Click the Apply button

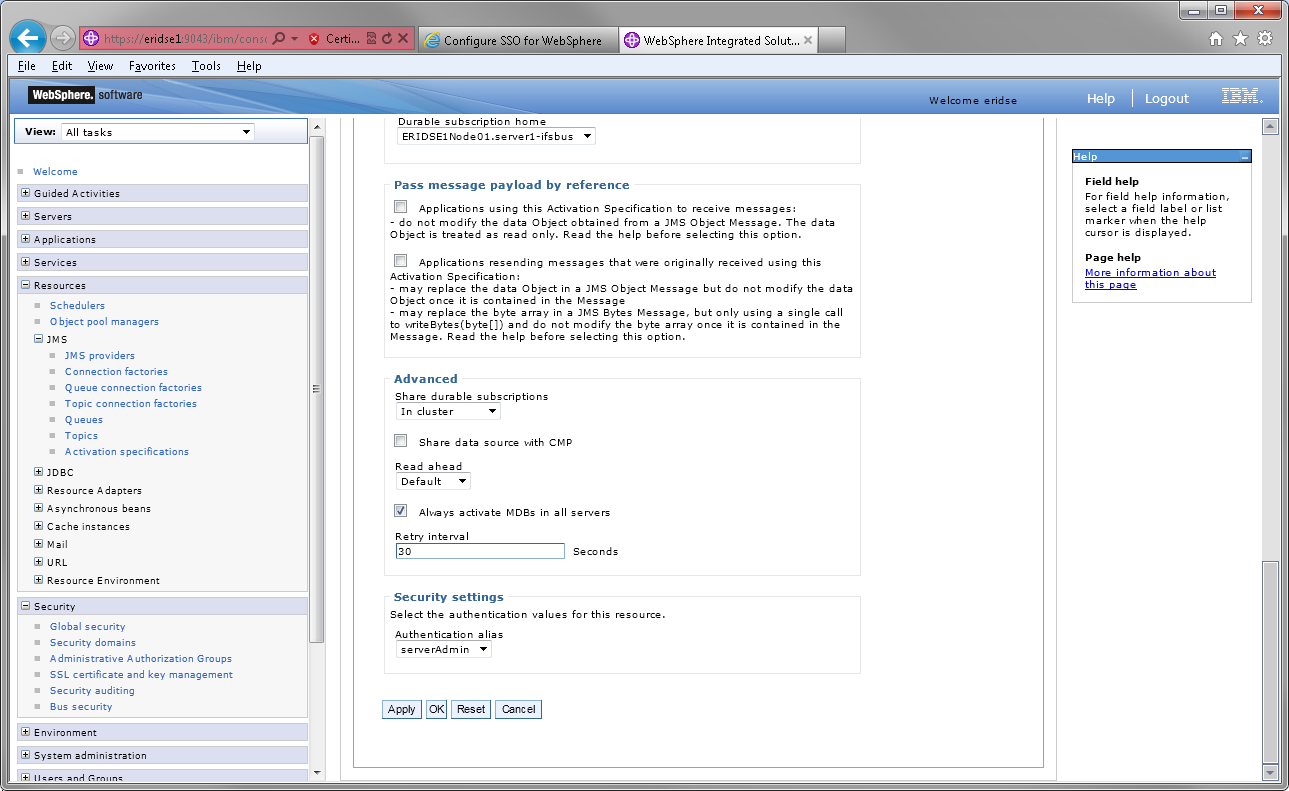[401, 709]
